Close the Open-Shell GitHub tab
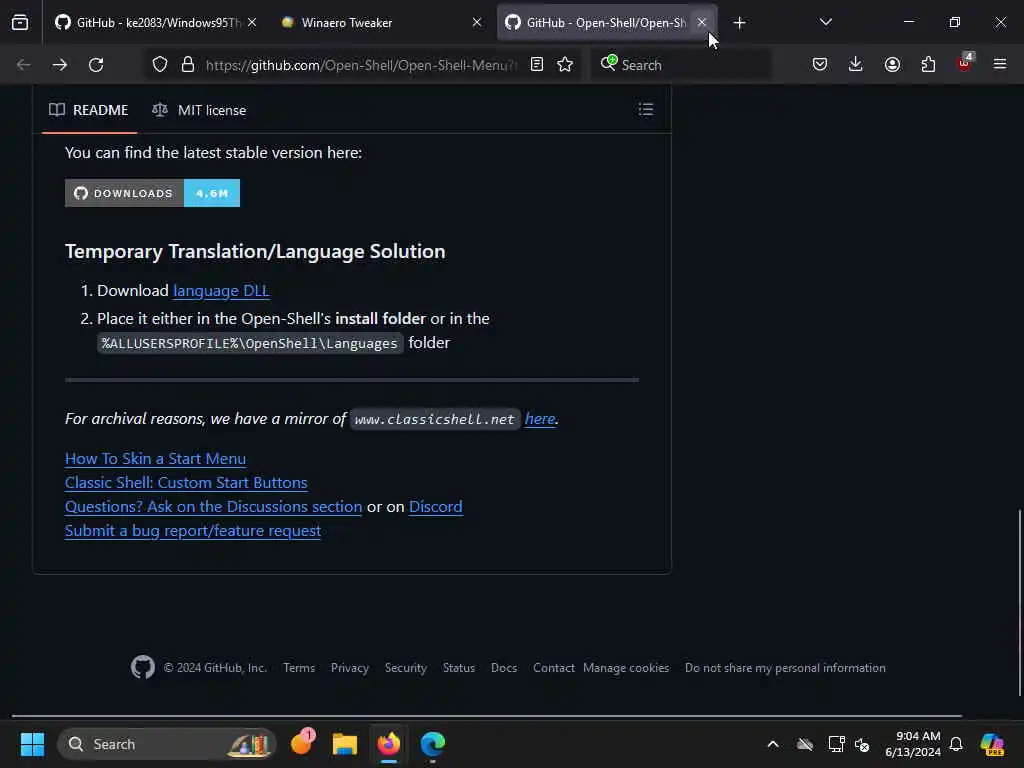The width and height of the screenshot is (1024, 768). (x=701, y=22)
